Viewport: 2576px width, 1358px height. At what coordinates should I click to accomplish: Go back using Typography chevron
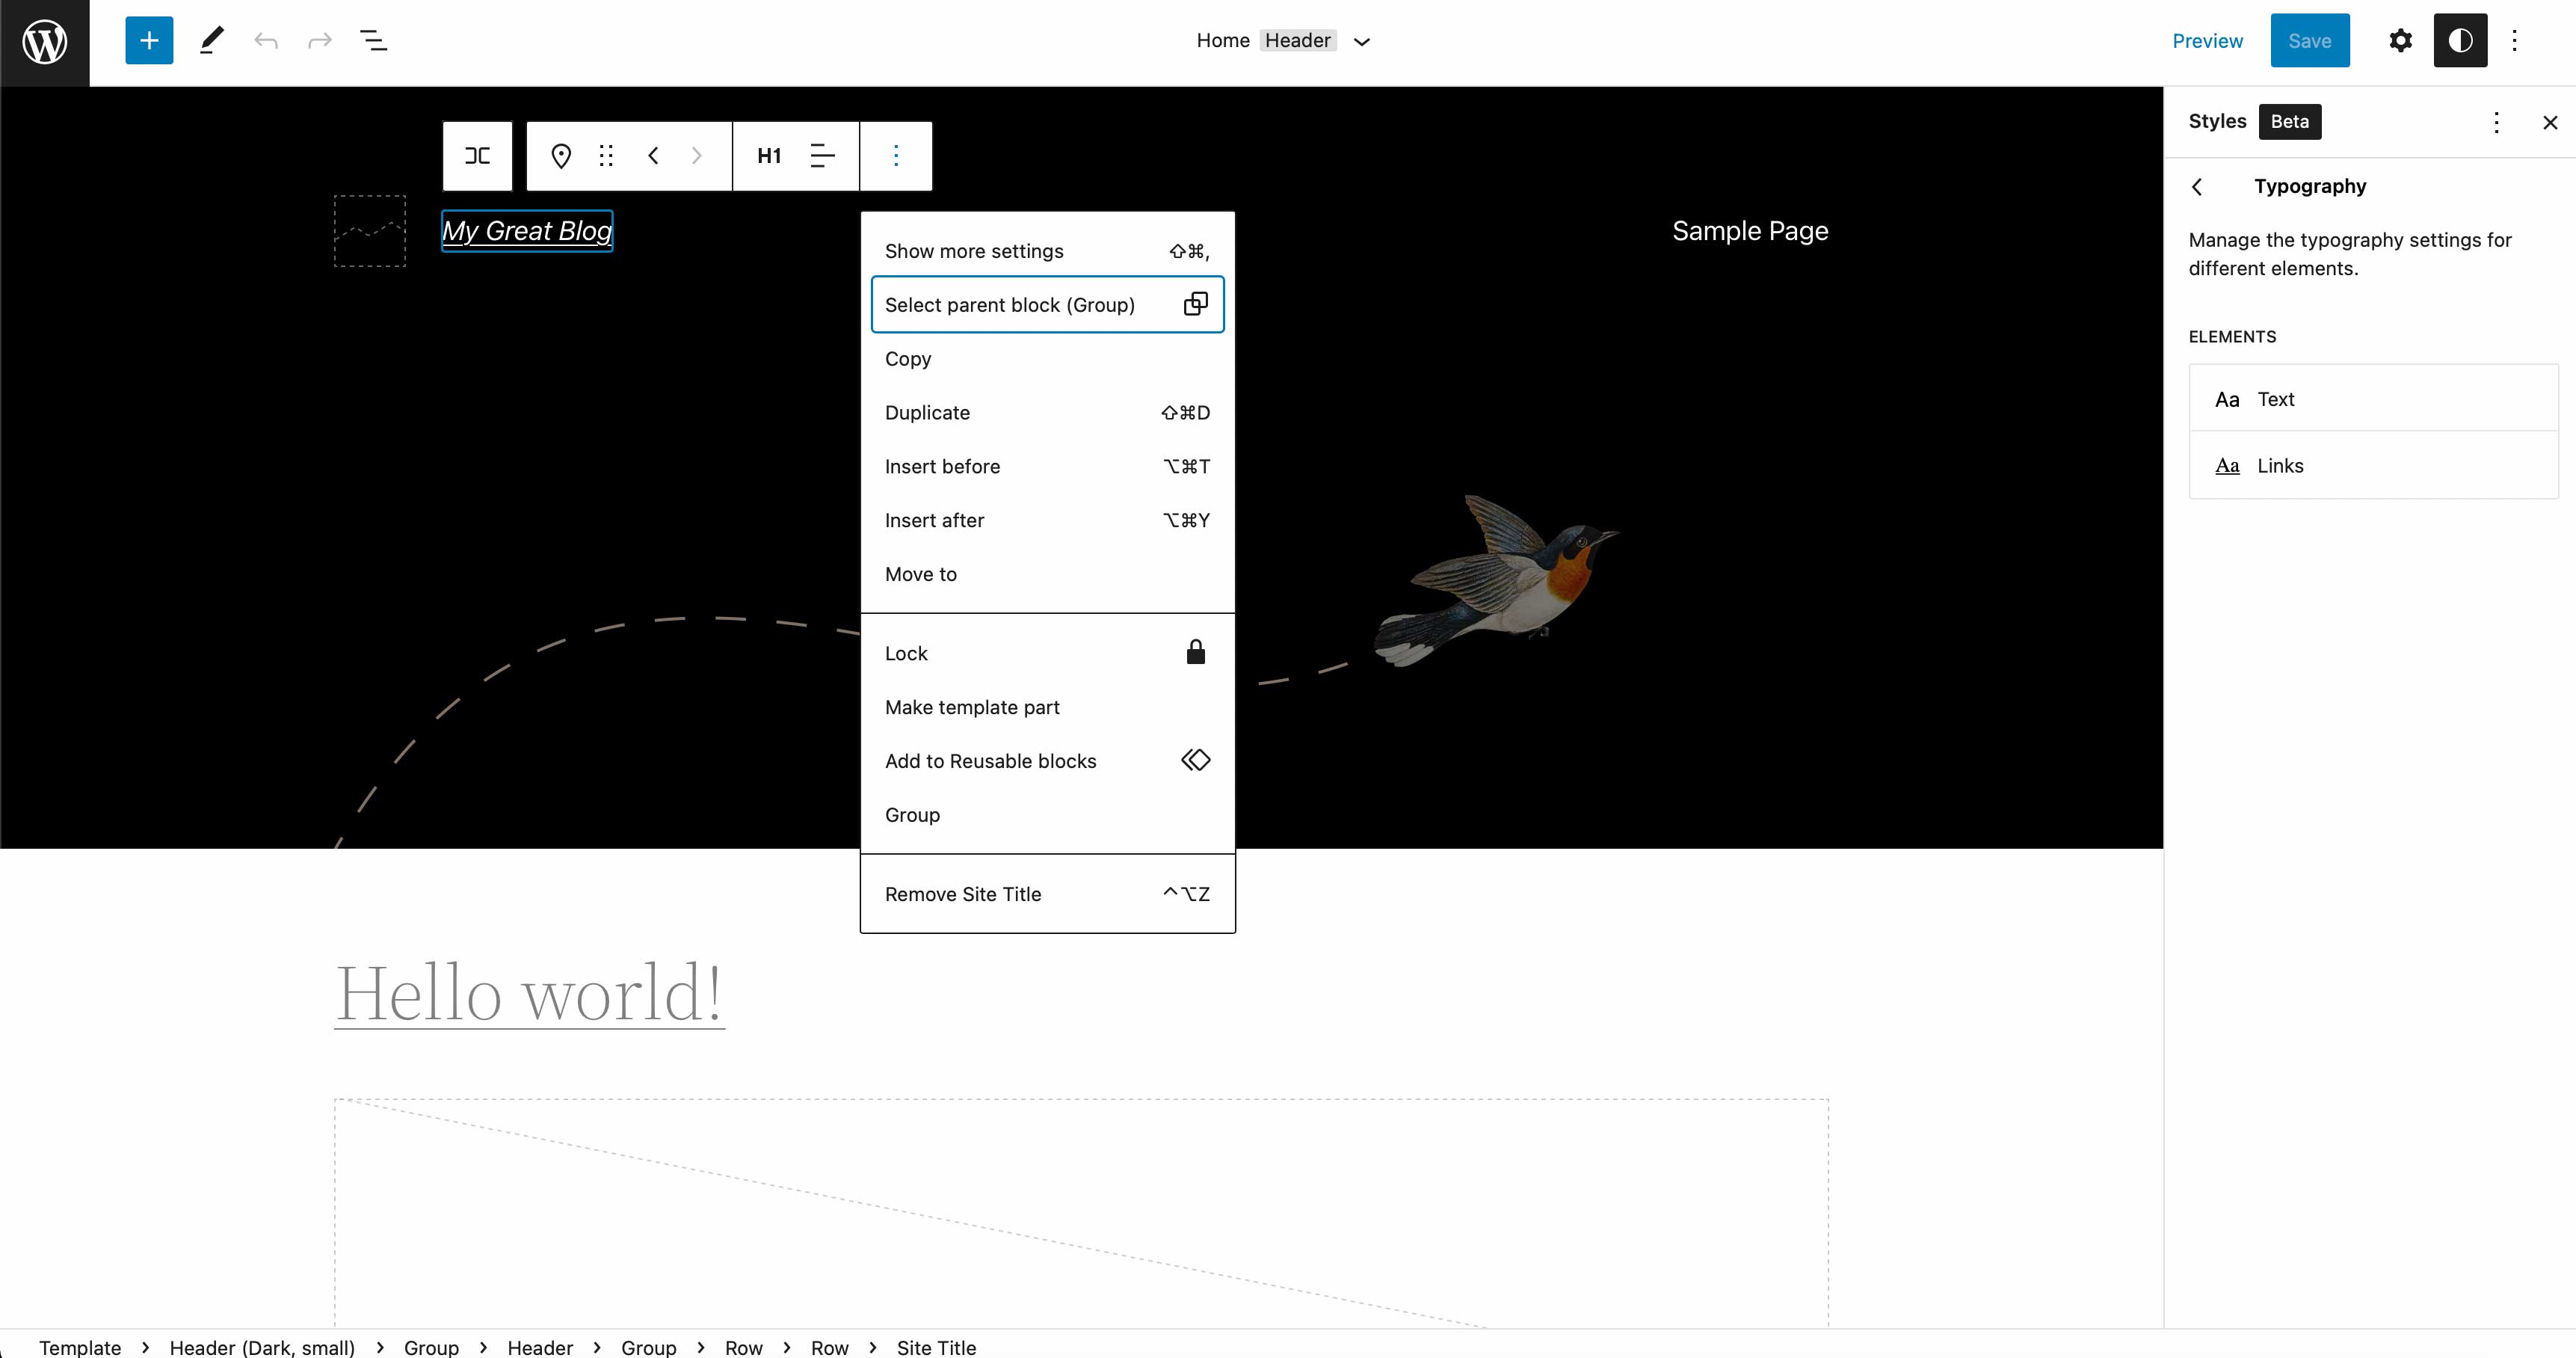2197,187
